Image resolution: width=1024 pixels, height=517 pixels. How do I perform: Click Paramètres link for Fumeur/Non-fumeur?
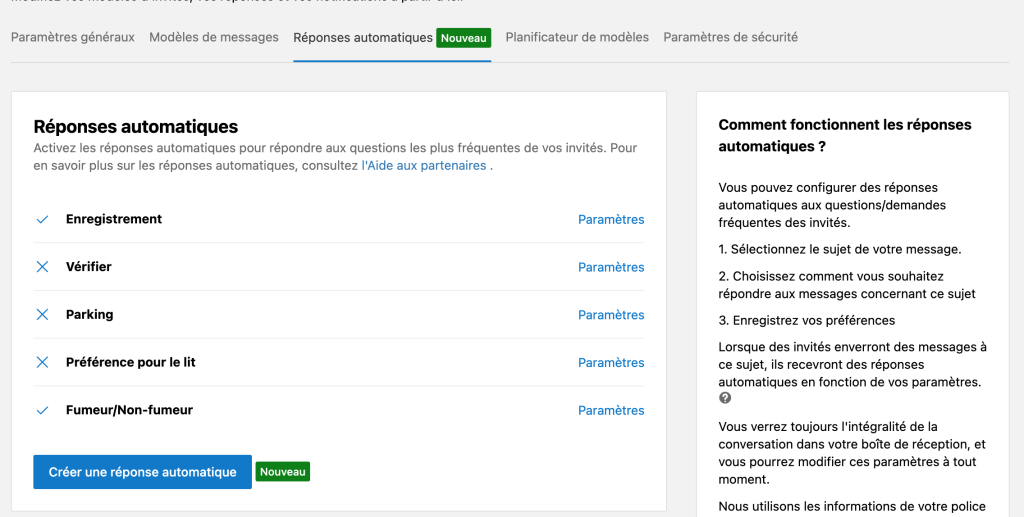point(611,410)
